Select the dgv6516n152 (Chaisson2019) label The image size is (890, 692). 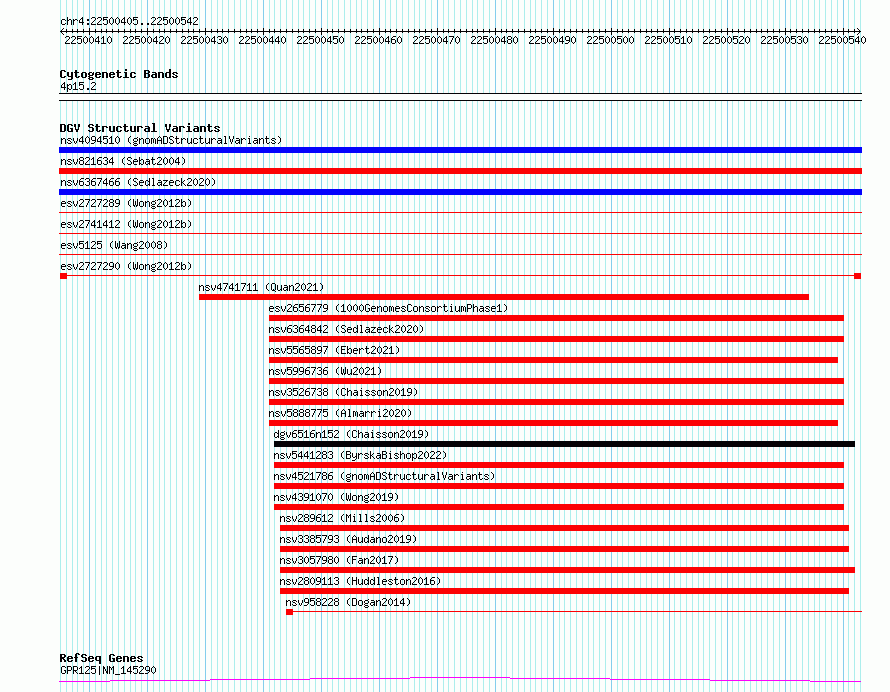351,434
